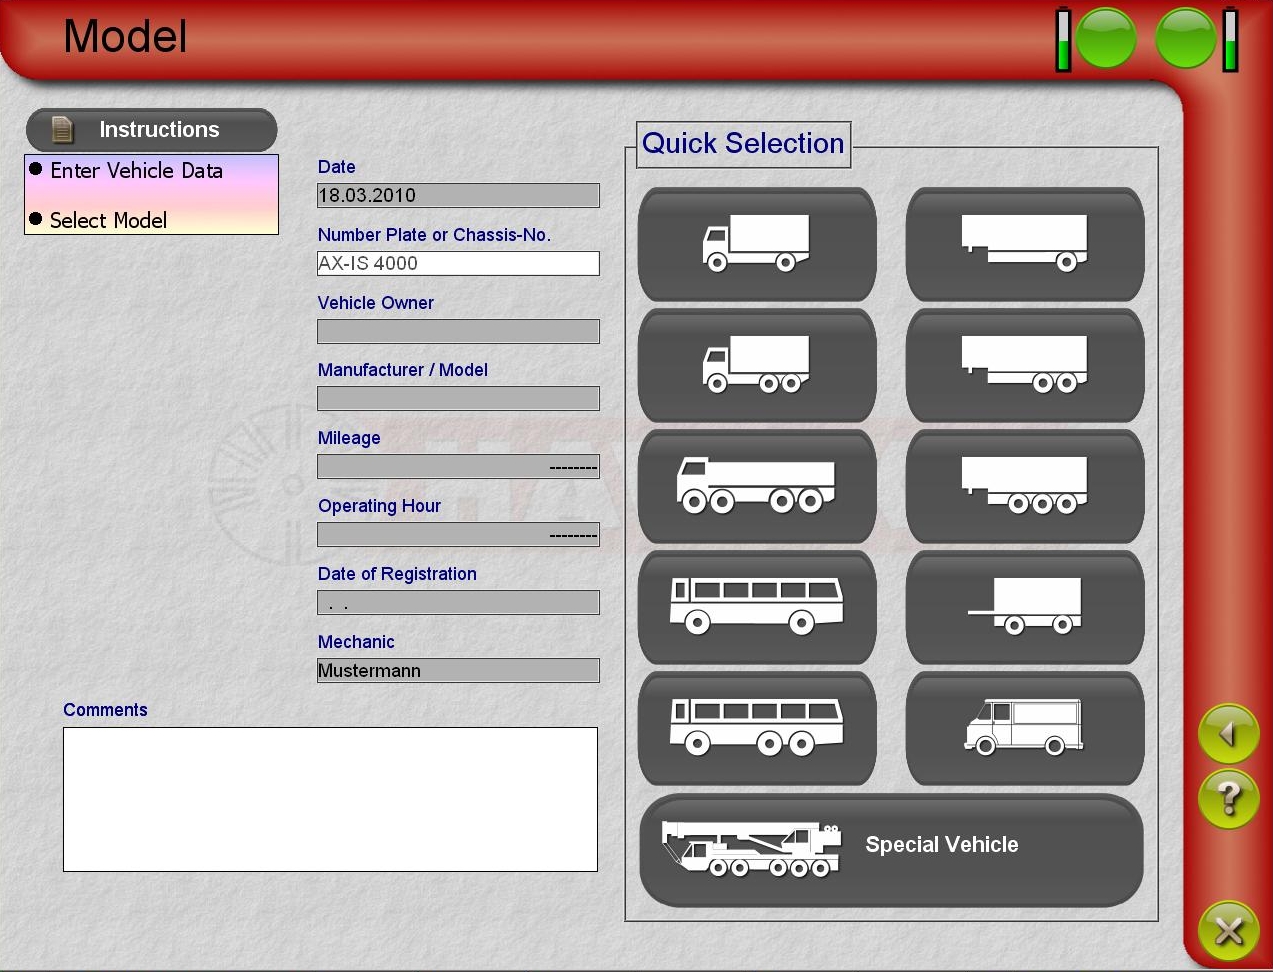Select the three-axle truck icon
Screen dimensions: 1273x972
coord(757,365)
